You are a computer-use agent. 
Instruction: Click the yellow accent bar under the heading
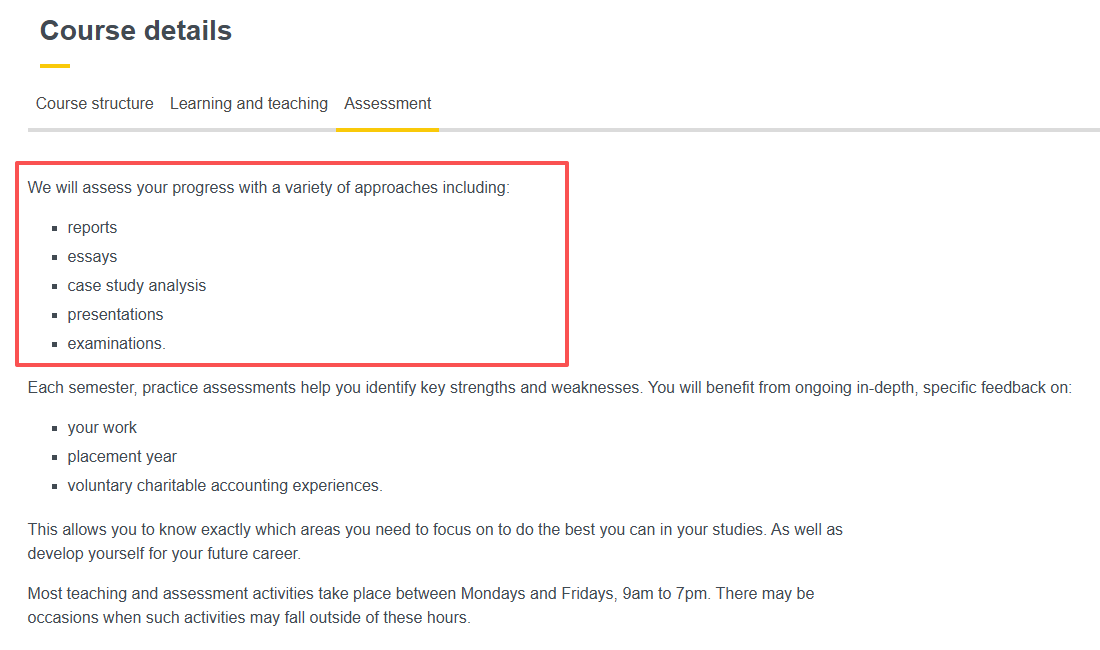(x=55, y=66)
